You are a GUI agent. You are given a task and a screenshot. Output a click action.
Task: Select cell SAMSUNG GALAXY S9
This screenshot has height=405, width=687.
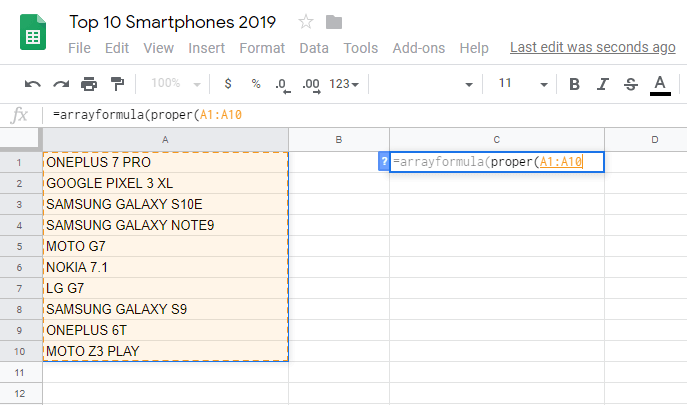pyautogui.click(x=165, y=309)
